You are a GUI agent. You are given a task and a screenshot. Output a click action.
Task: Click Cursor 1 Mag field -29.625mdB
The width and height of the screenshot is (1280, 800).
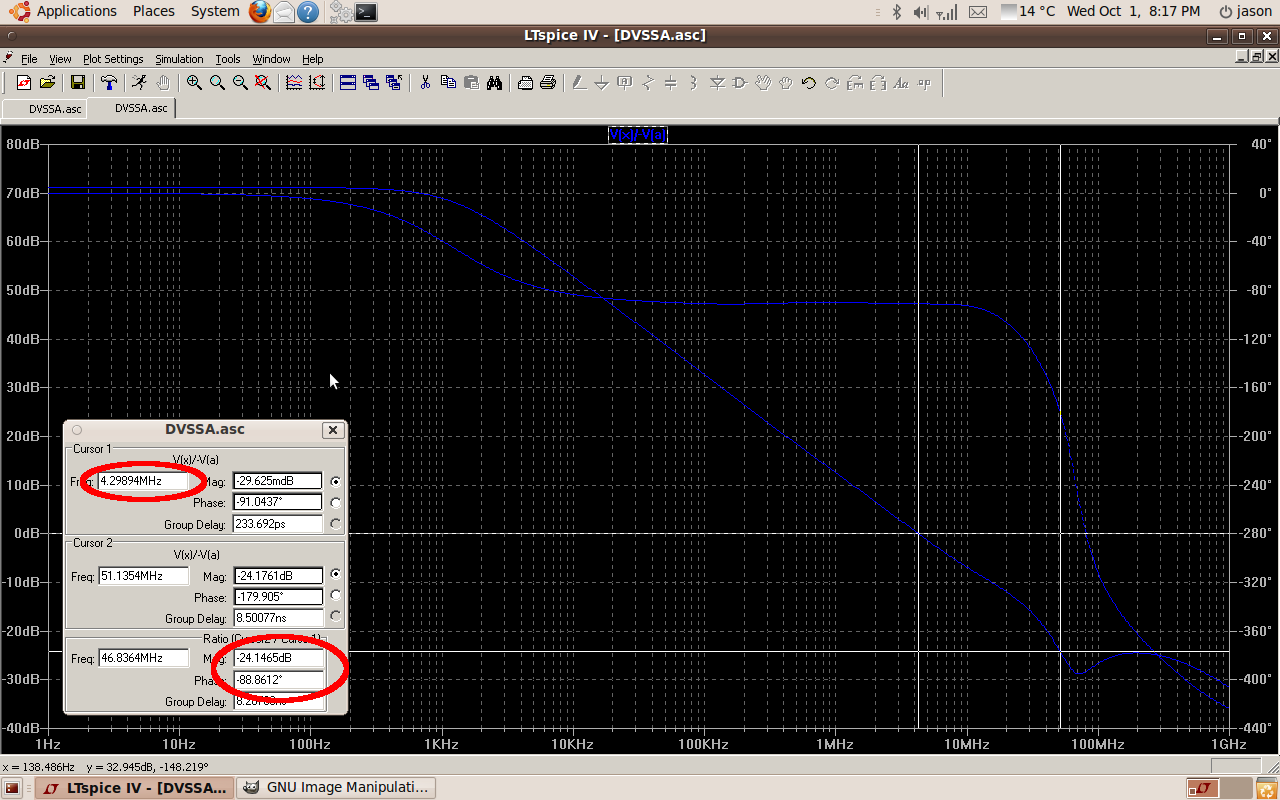(278, 481)
